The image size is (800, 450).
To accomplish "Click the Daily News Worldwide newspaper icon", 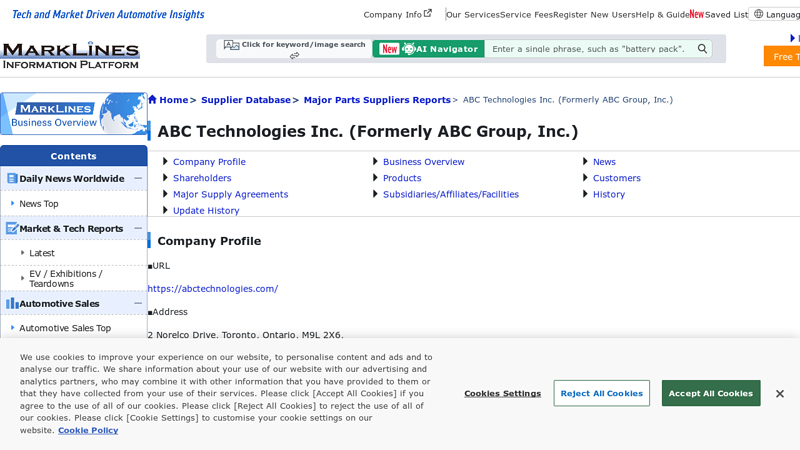I will coord(12,179).
